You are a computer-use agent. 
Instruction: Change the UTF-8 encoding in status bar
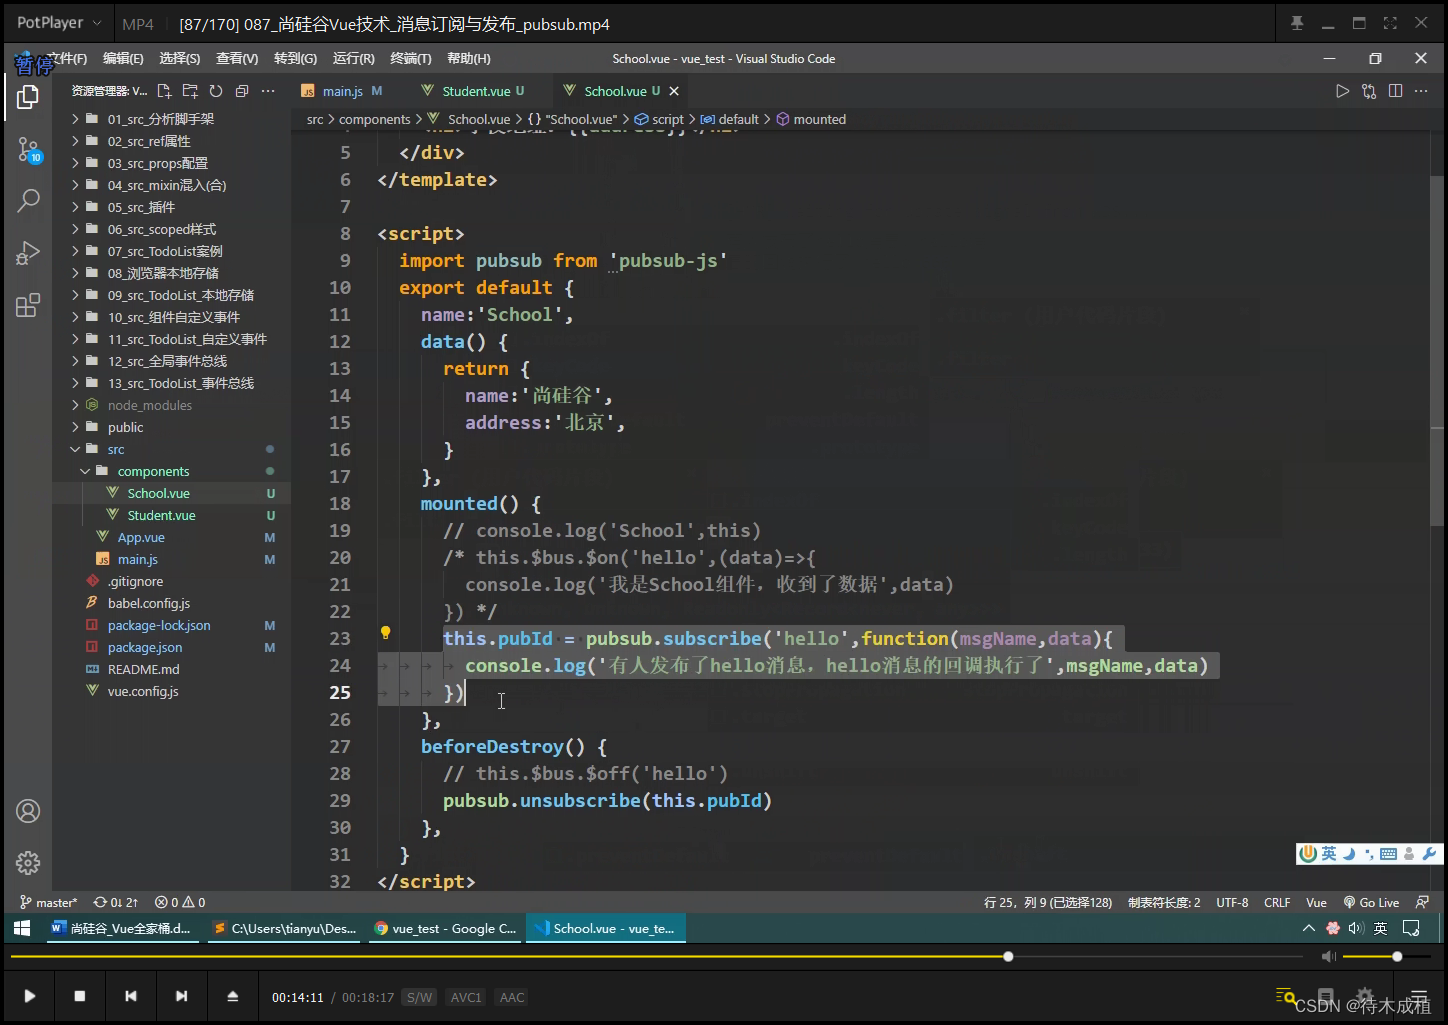pos(1232,902)
